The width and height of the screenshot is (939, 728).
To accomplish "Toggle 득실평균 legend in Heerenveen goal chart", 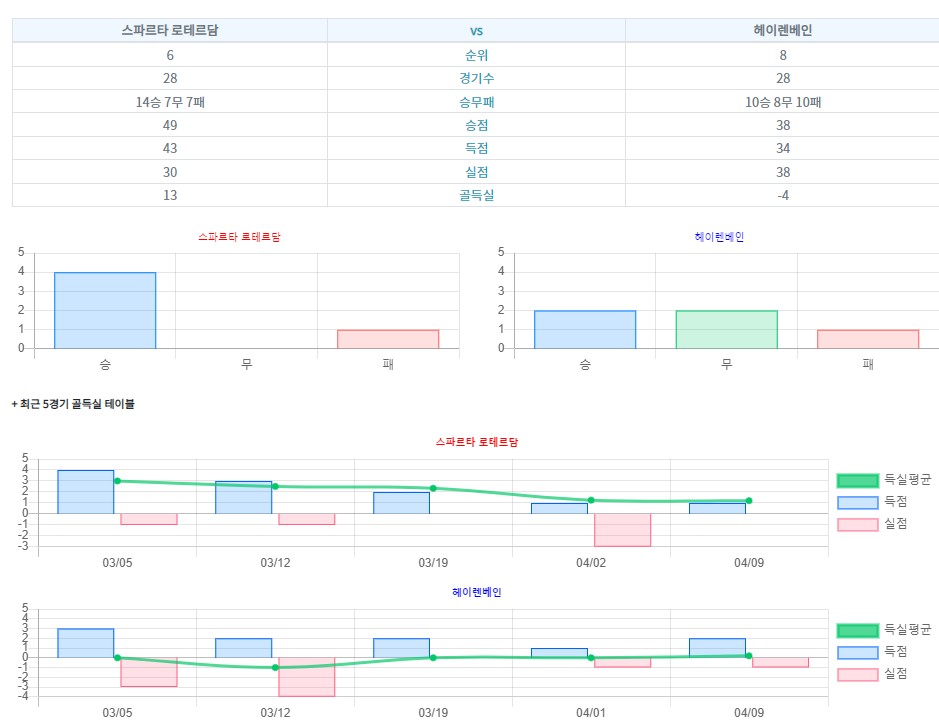I will (x=884, y=630).
